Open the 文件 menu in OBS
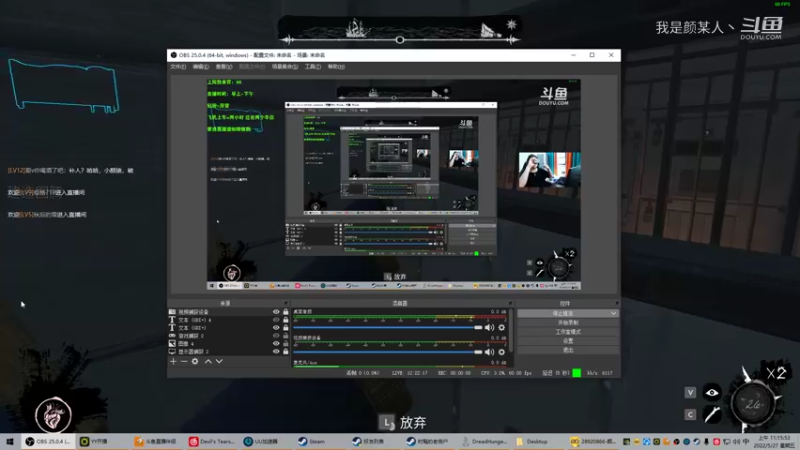The width and height of the screenshot is (800, 450). pyautogui.click(x=178, y=67)
